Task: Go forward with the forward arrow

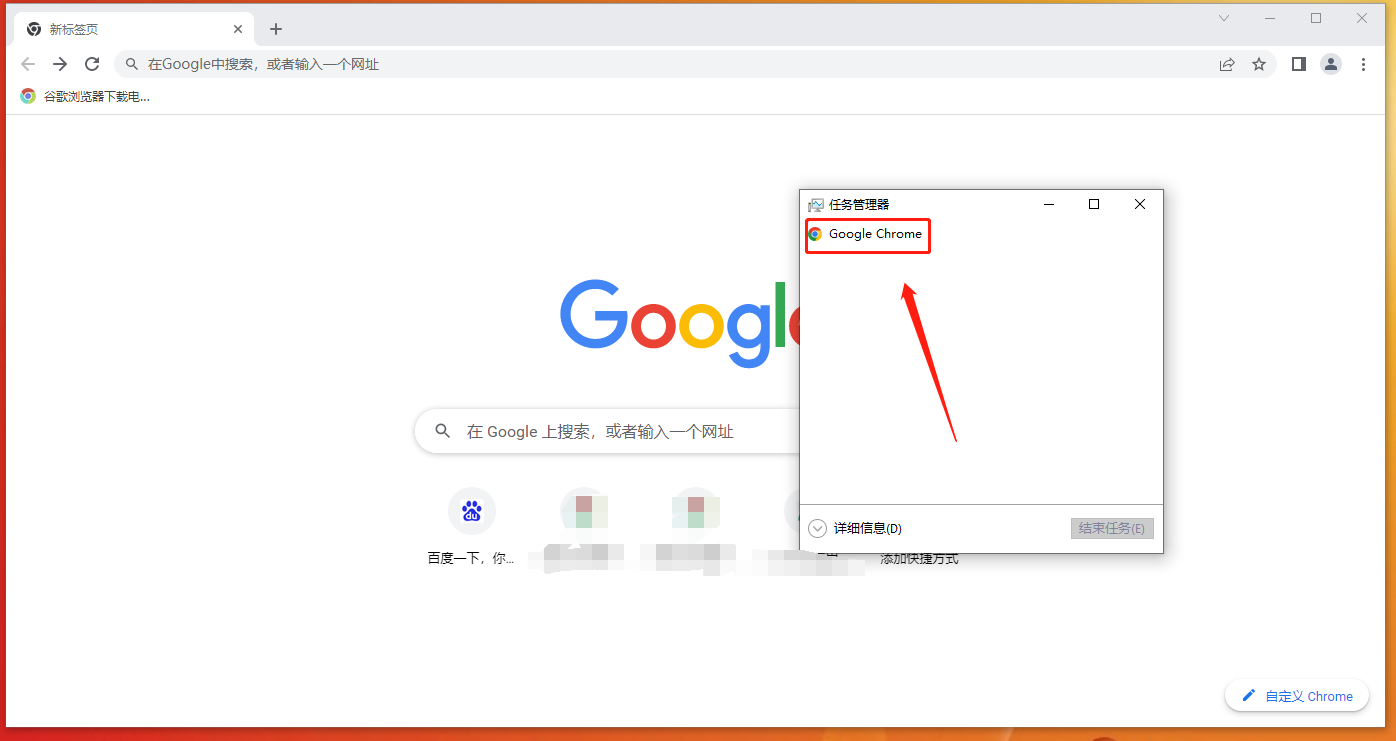Action: (60, 64)
